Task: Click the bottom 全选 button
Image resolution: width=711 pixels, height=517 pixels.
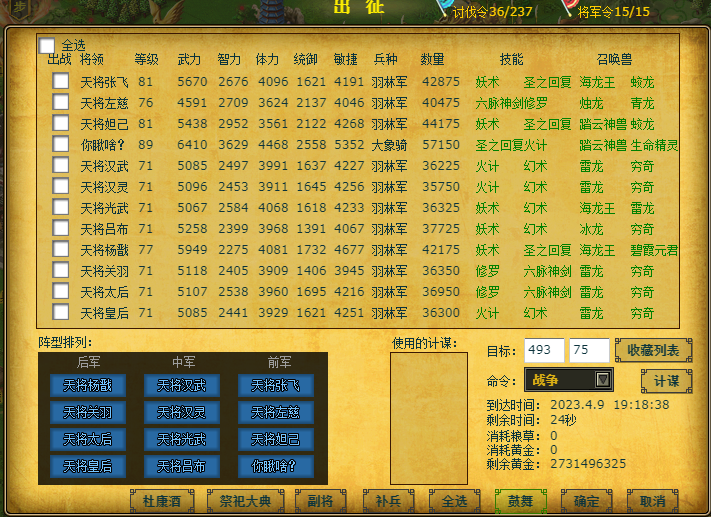Action: [455, 501]
